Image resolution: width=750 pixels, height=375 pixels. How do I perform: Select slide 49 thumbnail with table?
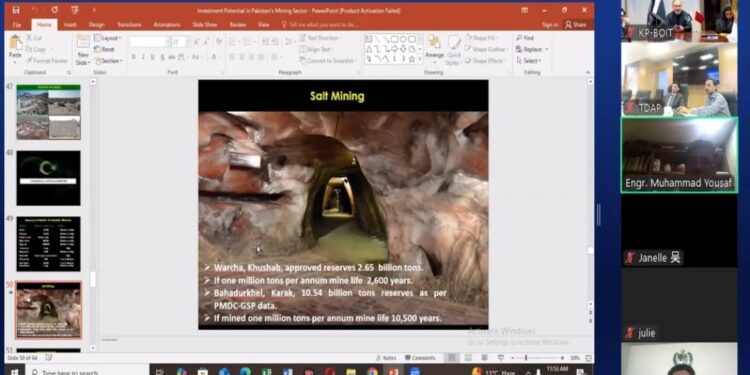pos(48,244)
